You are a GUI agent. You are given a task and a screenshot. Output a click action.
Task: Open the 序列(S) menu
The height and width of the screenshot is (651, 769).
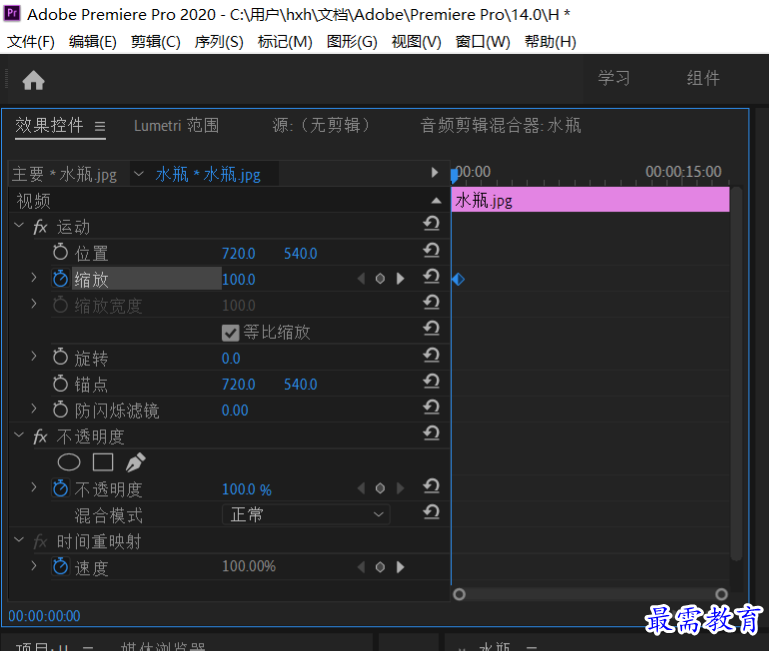coord(219,42)
